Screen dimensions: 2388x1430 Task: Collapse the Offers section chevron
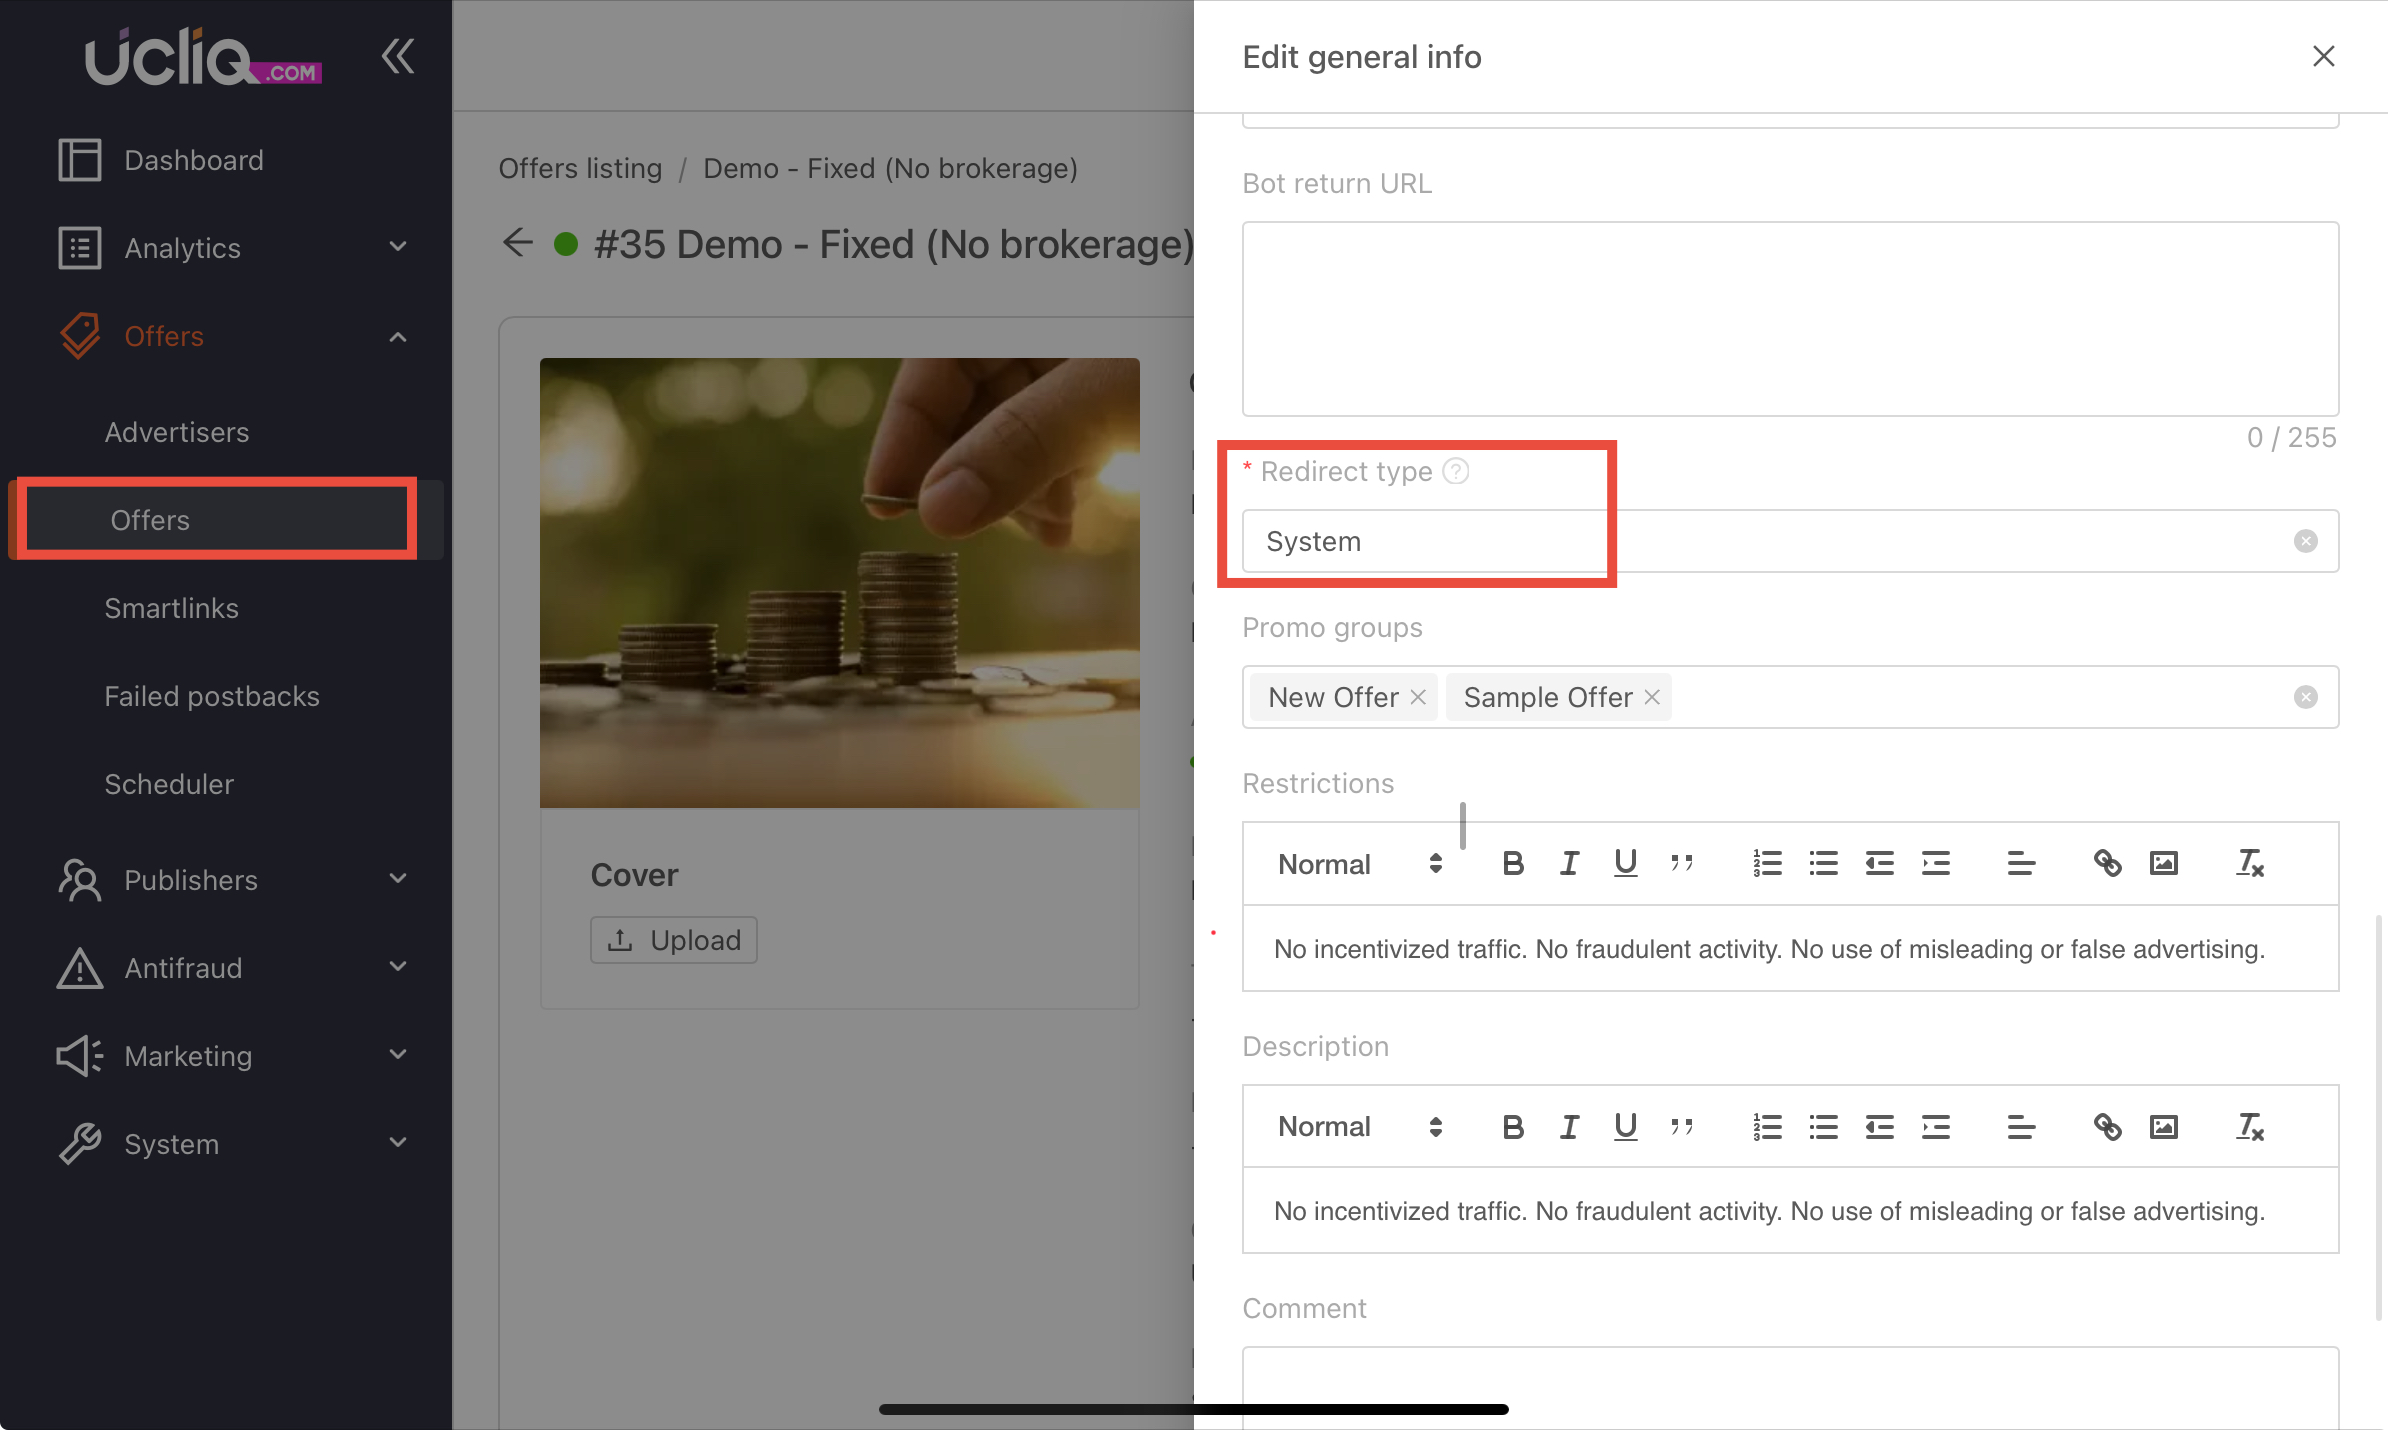pyautogui.click(x=398, y=336)
